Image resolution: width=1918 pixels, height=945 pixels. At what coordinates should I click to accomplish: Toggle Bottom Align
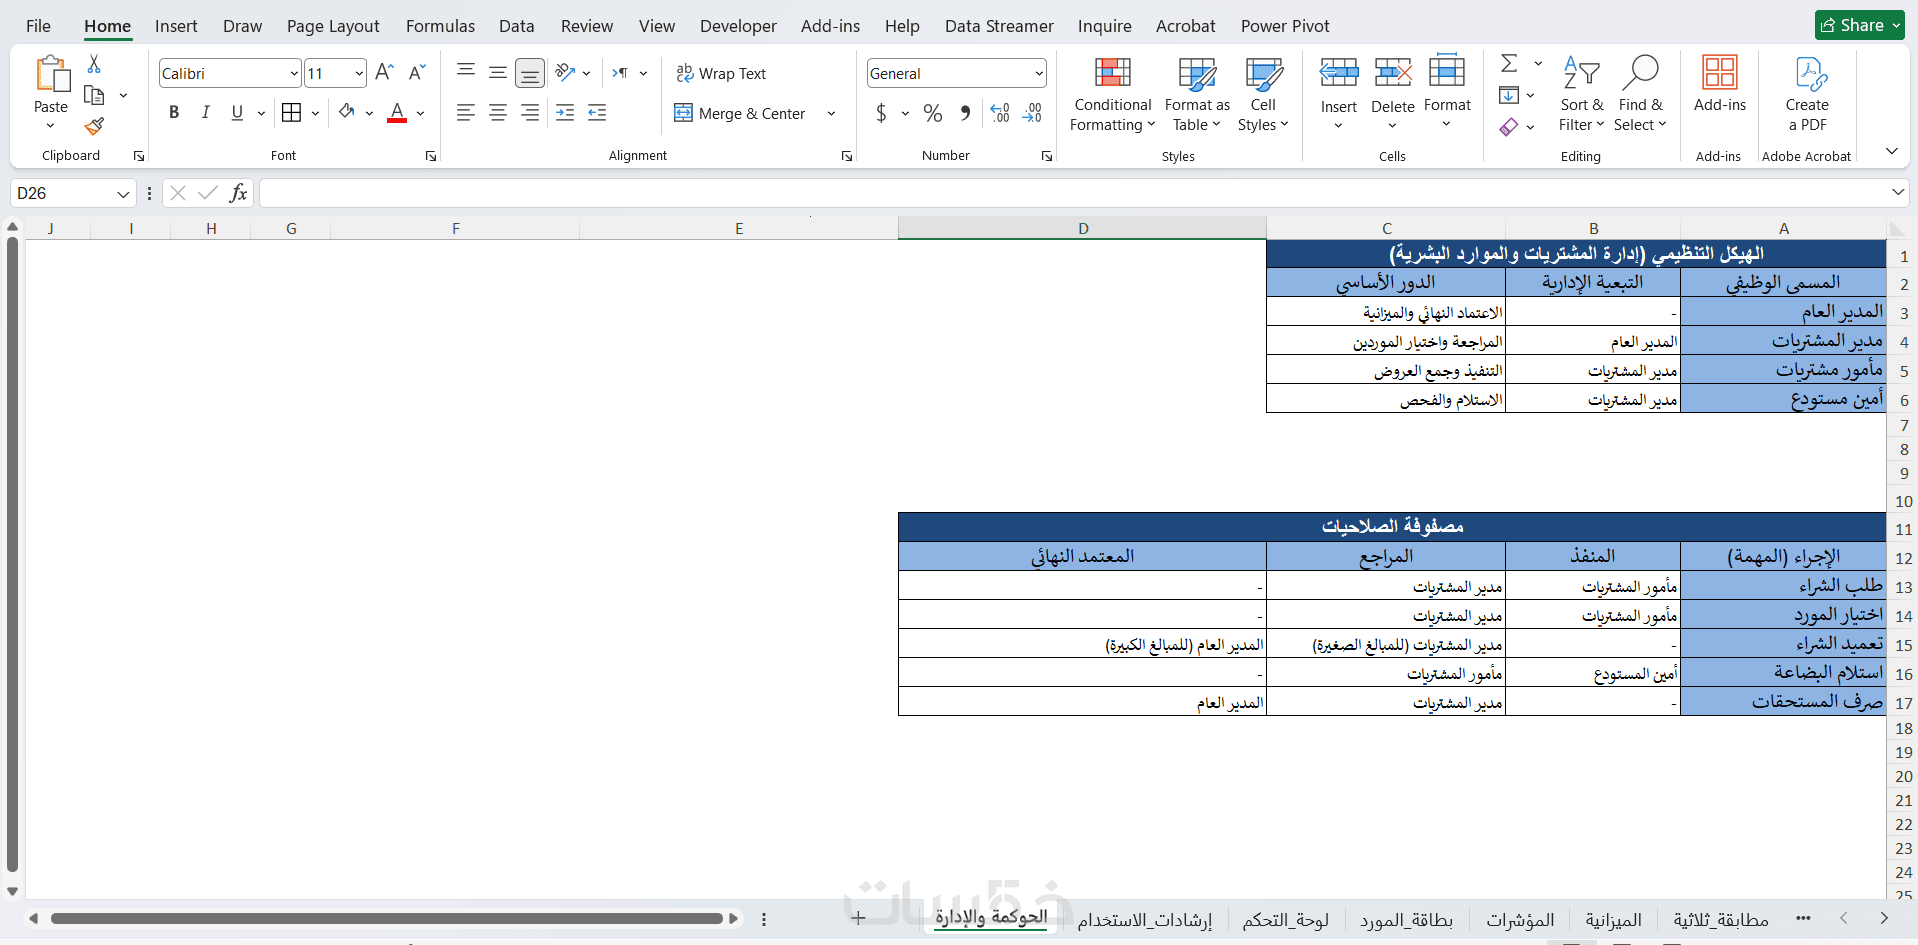tap(530, 72)
